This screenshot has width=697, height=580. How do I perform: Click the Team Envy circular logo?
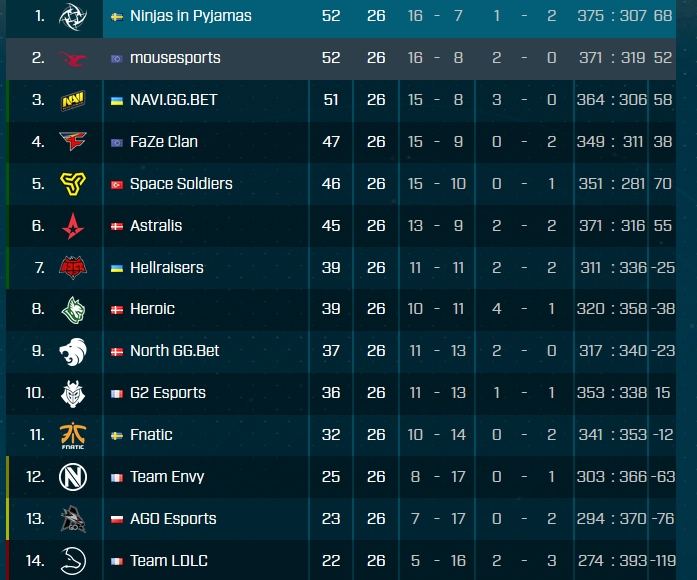tap(73, 477)
